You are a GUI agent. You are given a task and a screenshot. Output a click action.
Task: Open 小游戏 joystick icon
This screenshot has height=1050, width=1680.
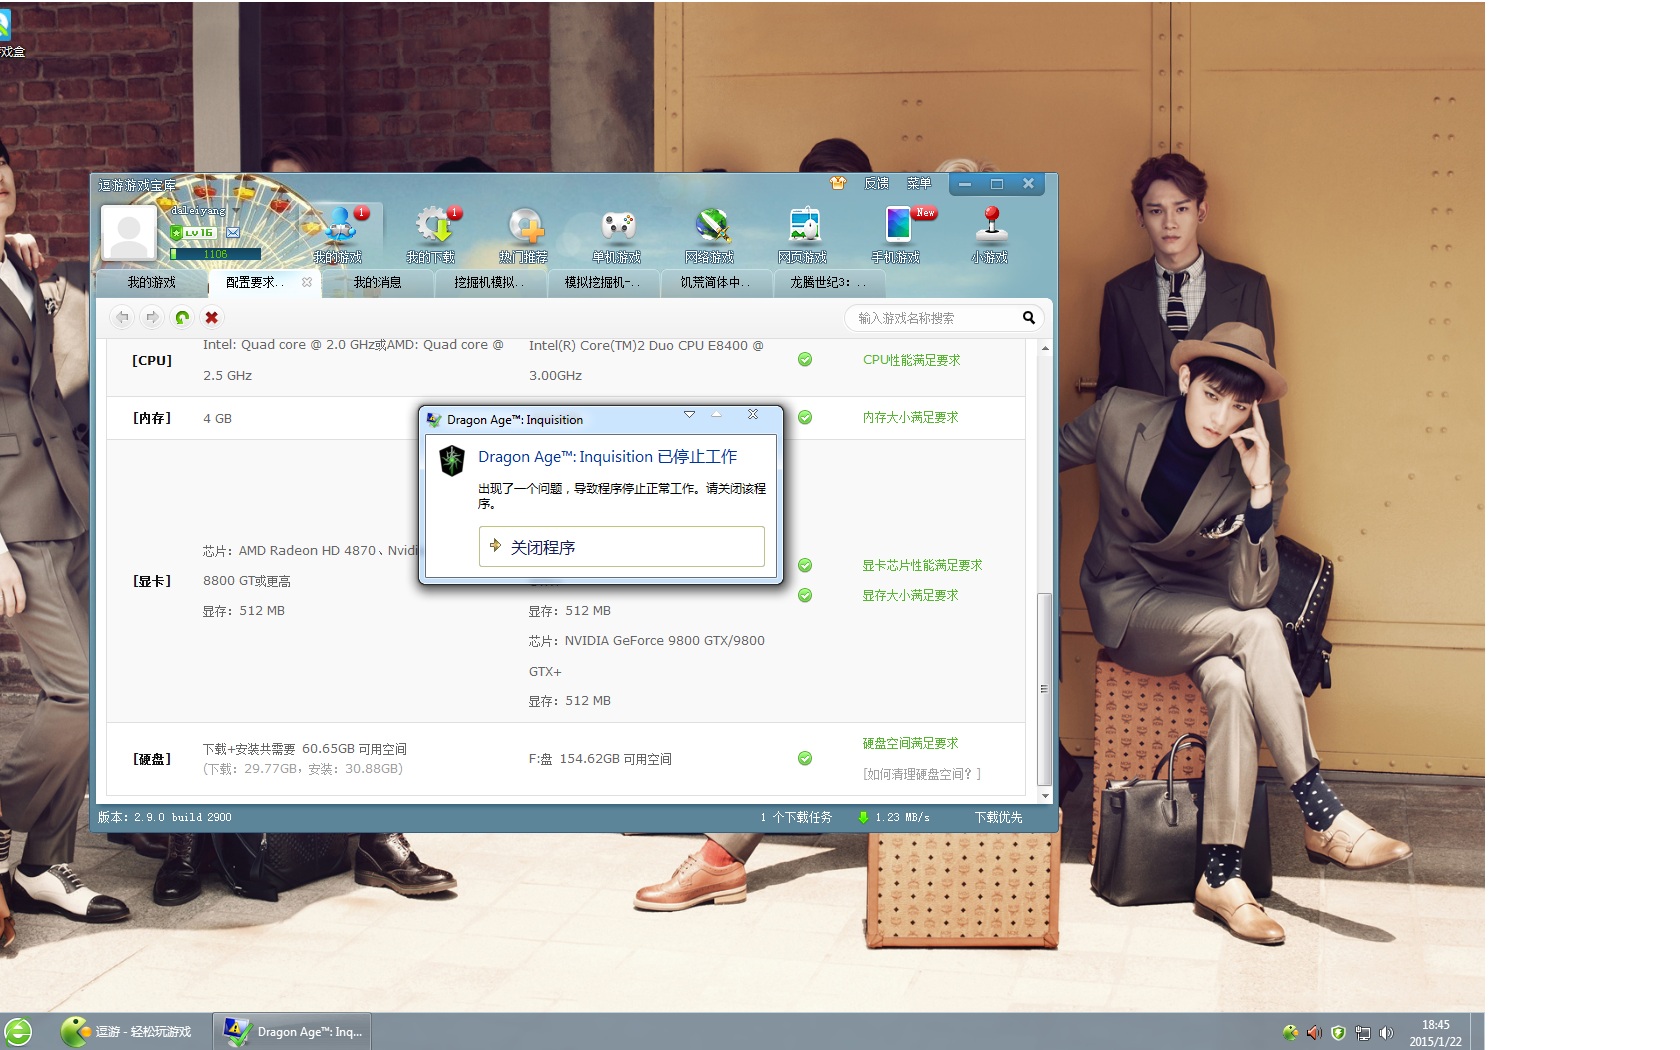991,225
